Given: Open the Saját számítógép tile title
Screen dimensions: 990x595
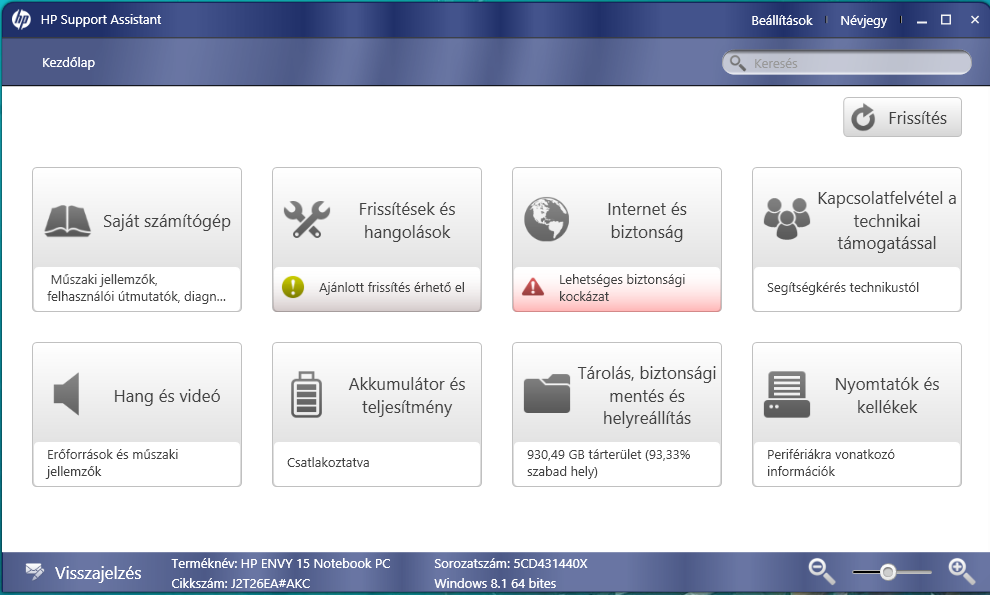Looking at the screenshot, I should pyautogui.click(x=167, y=221).
